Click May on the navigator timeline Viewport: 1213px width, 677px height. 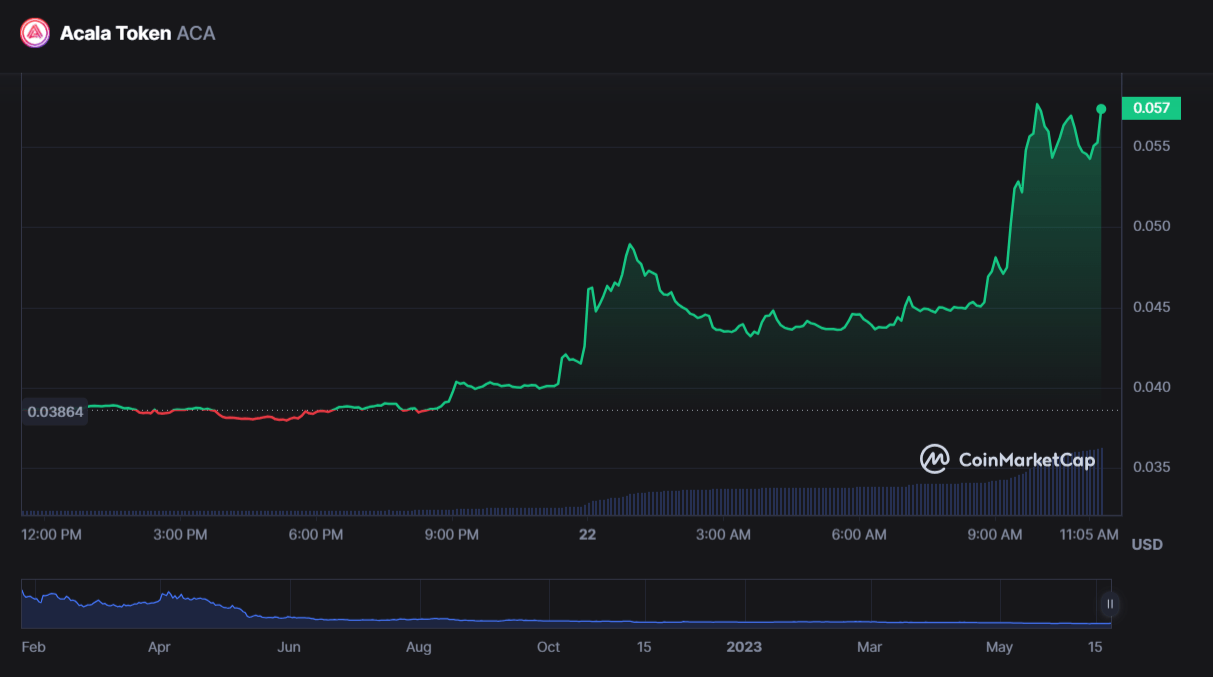point(1000,647)
